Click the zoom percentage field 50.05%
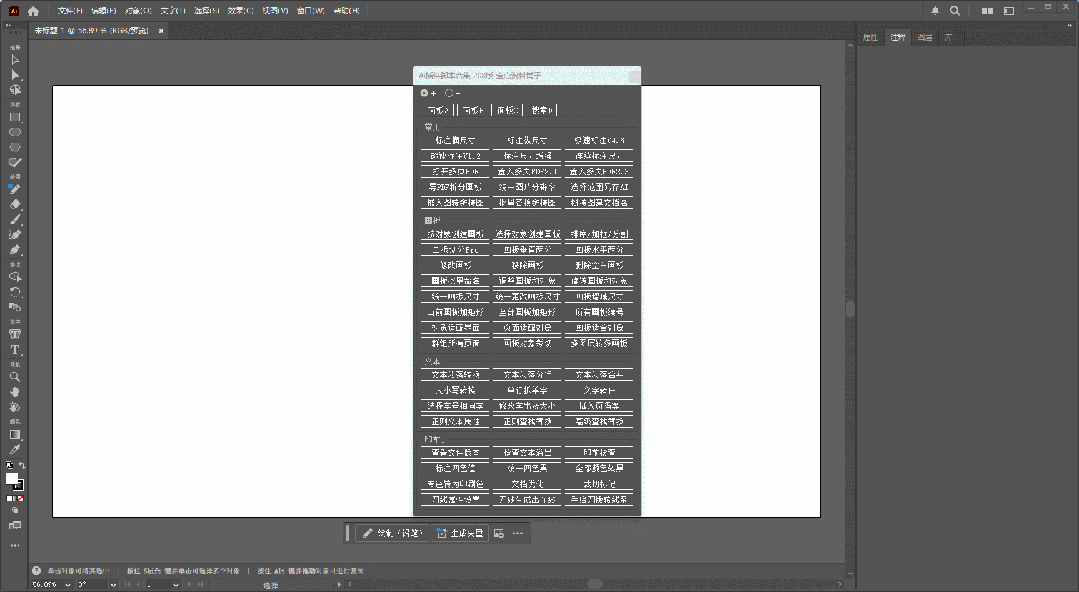1079x592 pixels. (x=46, y=584)
